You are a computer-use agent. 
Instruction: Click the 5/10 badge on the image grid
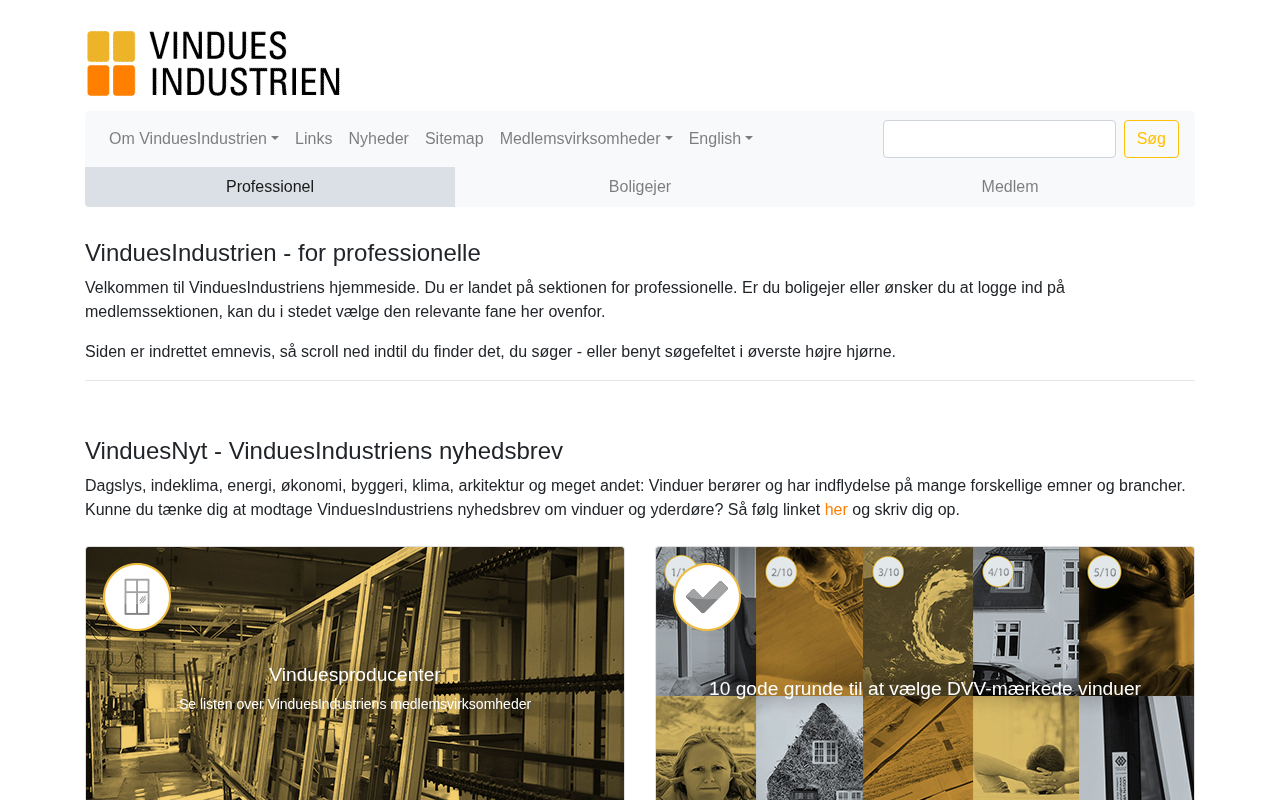point(1104,571)
